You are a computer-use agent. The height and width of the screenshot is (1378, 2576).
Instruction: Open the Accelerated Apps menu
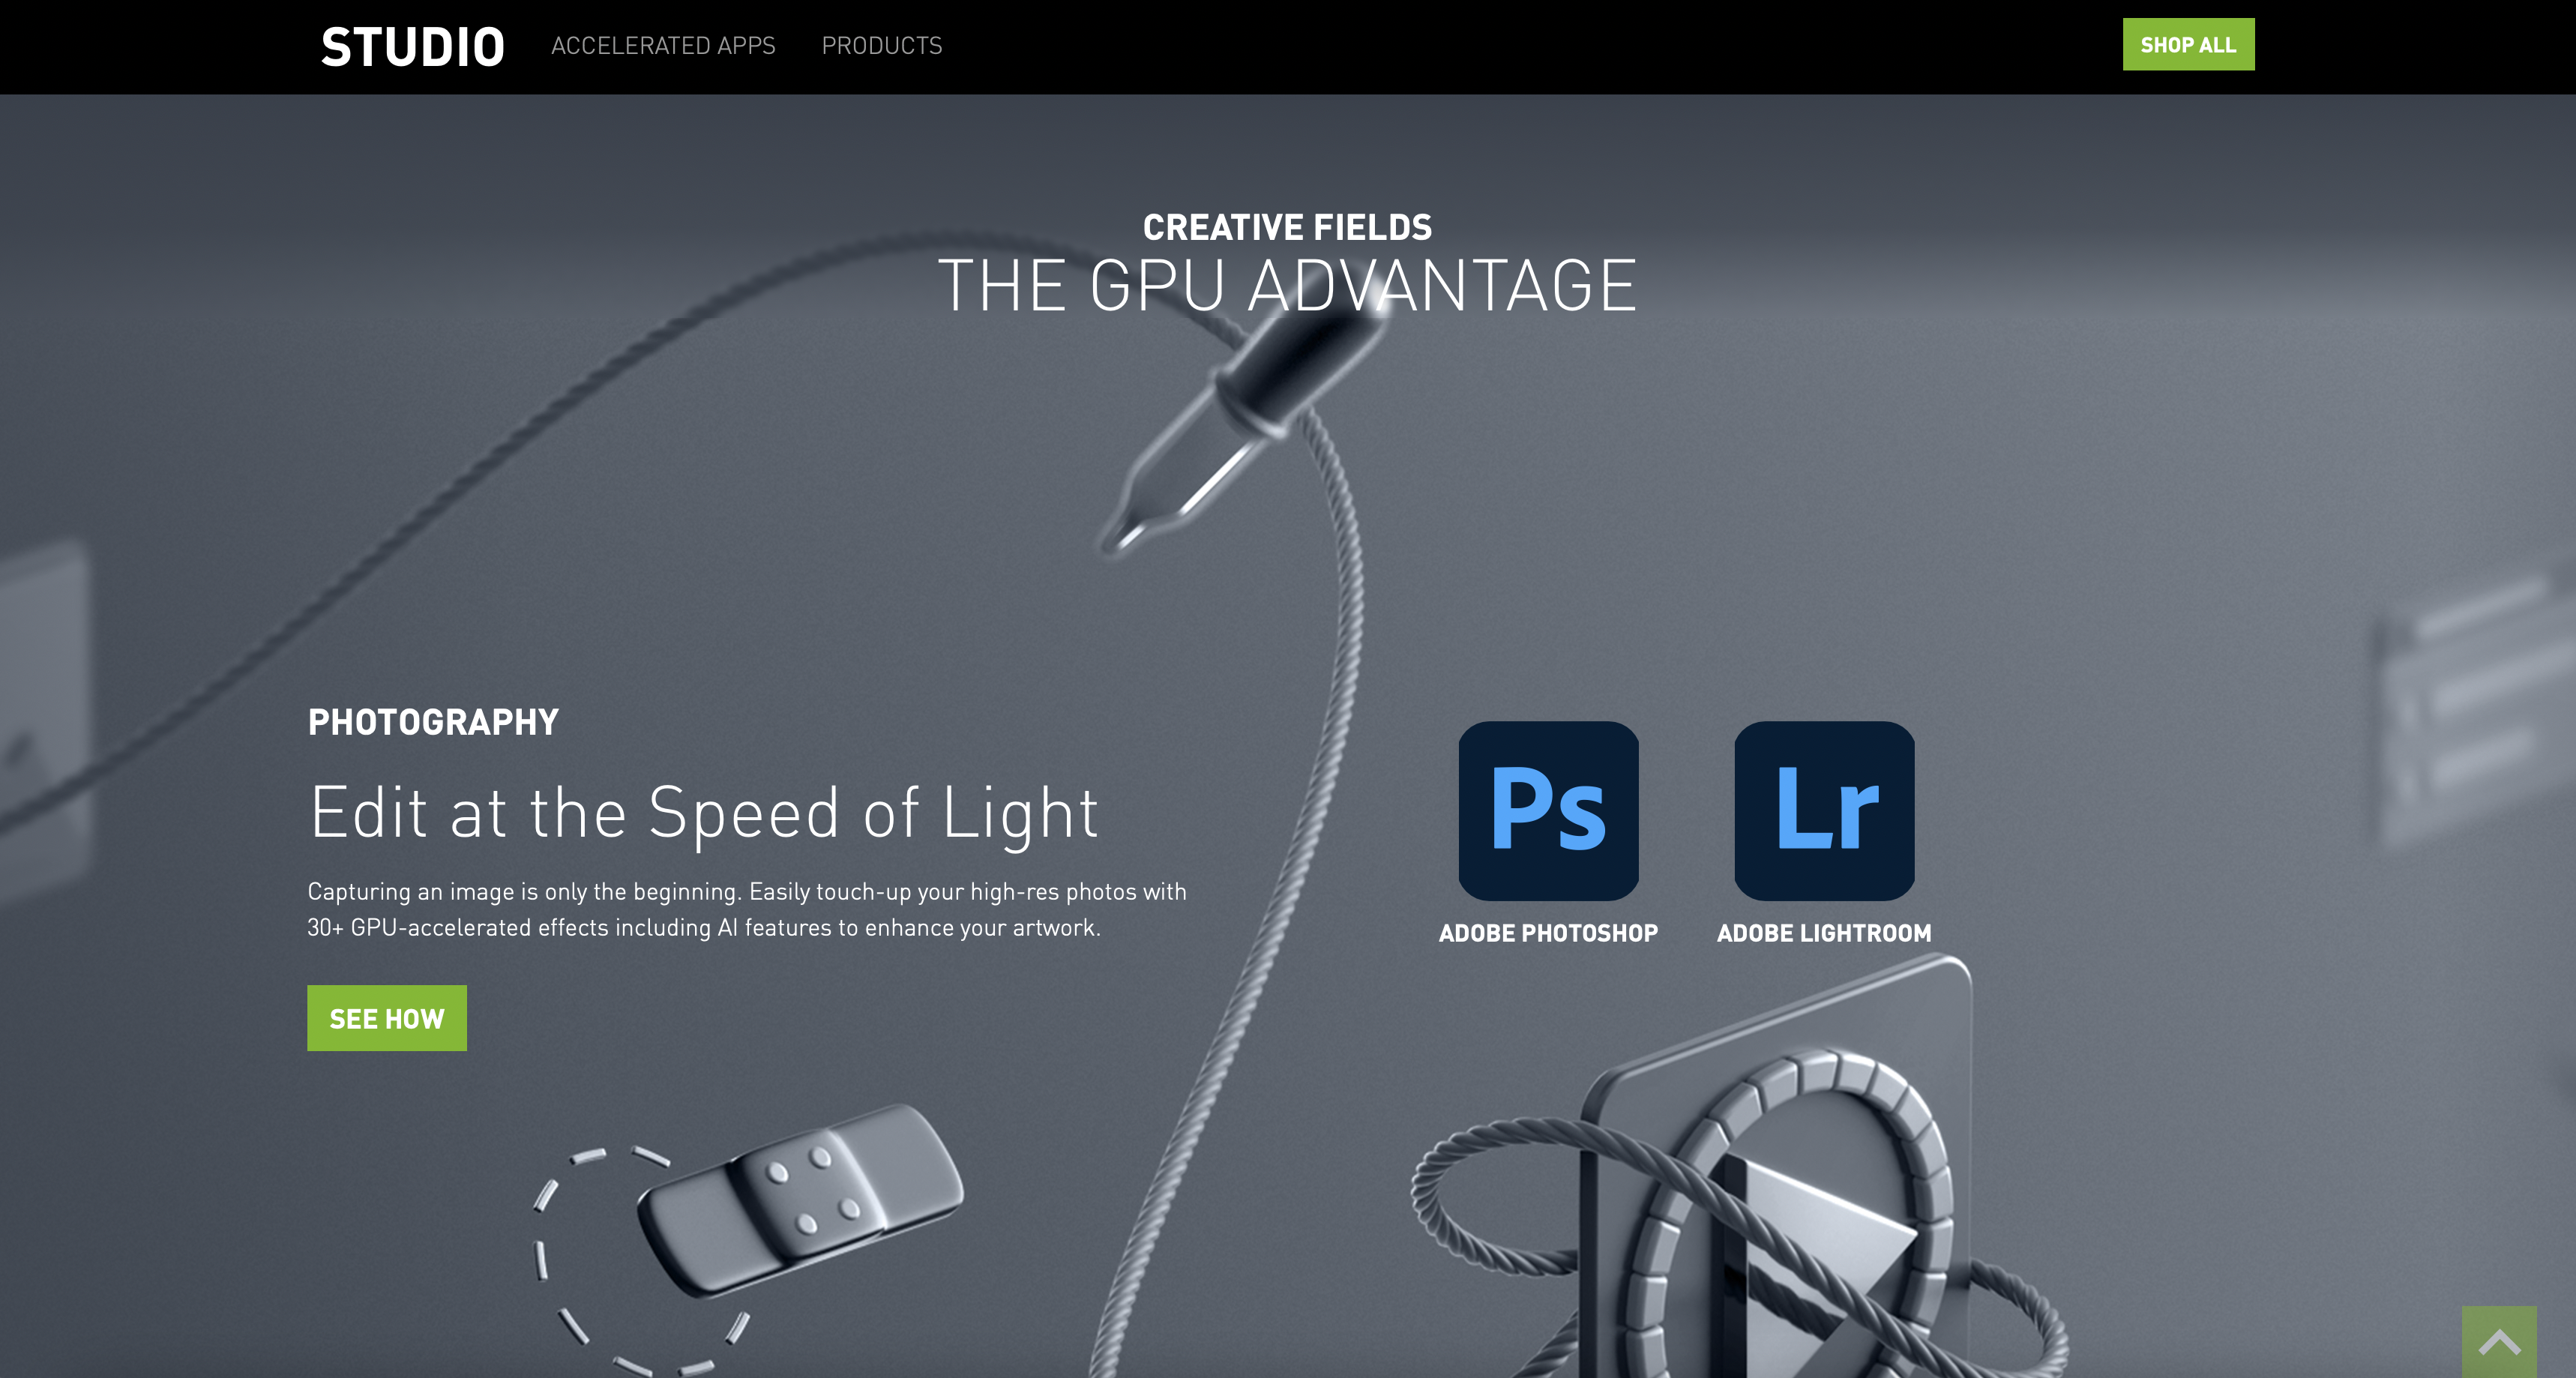click(663, 46)
